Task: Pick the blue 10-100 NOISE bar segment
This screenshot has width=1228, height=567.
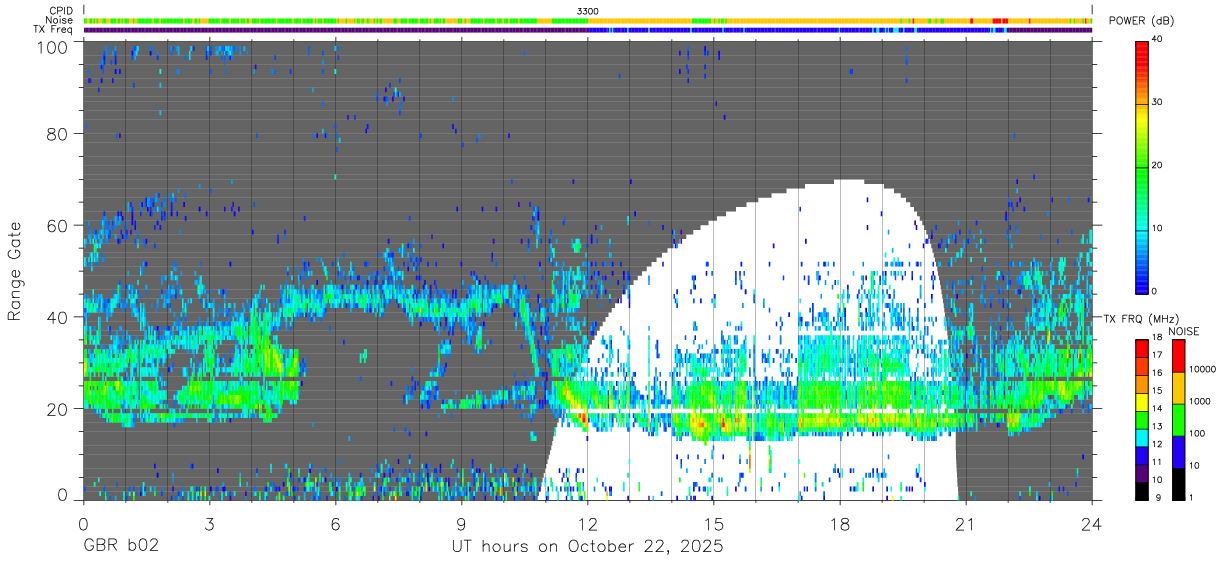Action: pyautogui.click(x=1177, y=450)
